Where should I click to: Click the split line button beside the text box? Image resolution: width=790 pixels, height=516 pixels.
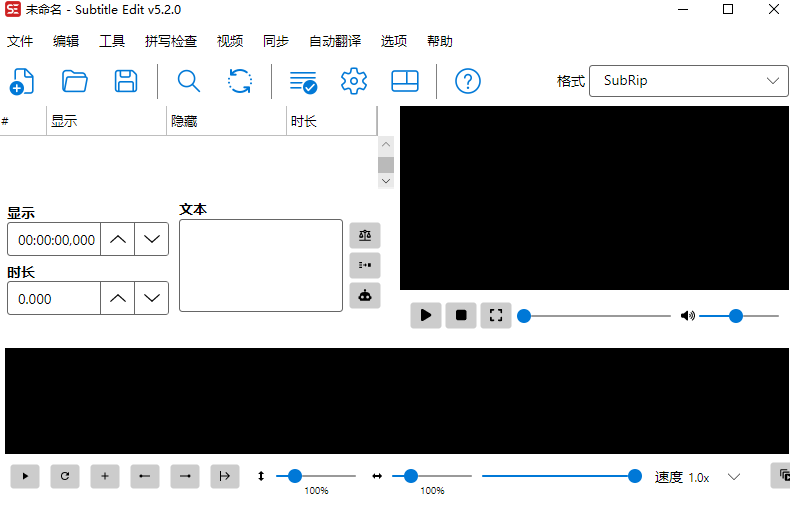(x=365, y=265)
